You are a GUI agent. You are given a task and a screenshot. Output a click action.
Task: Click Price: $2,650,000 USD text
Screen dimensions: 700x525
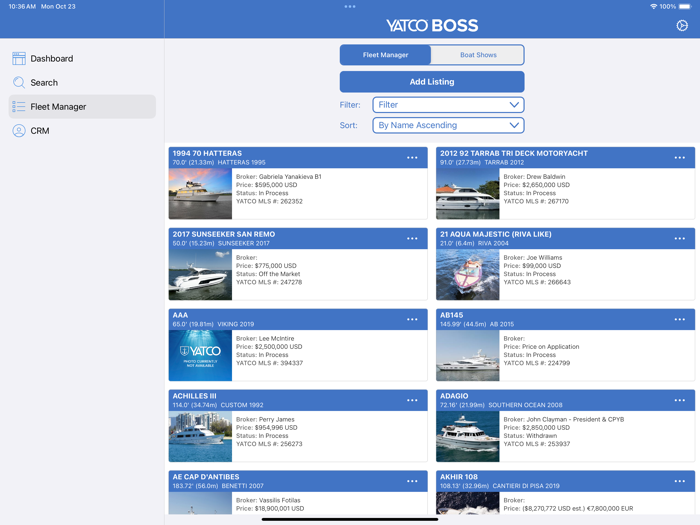[536, 185]
